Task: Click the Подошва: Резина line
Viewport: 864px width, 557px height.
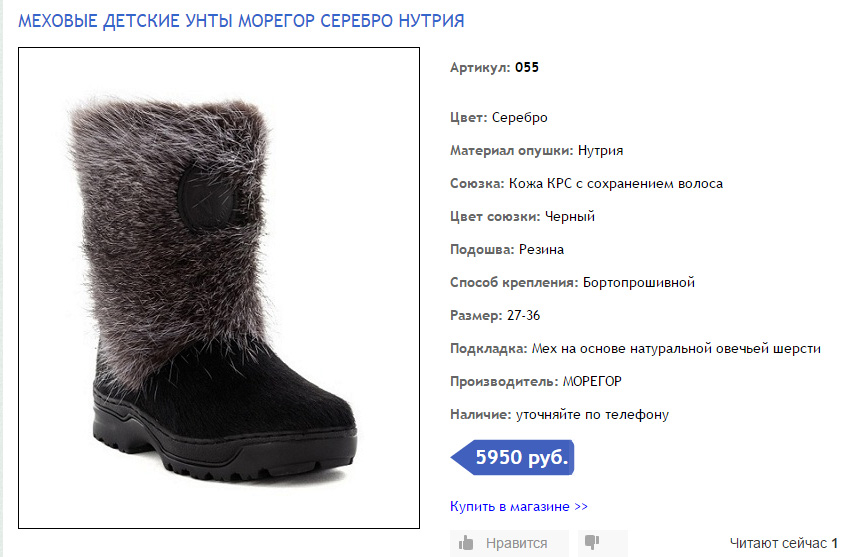Action: point(507,249)
